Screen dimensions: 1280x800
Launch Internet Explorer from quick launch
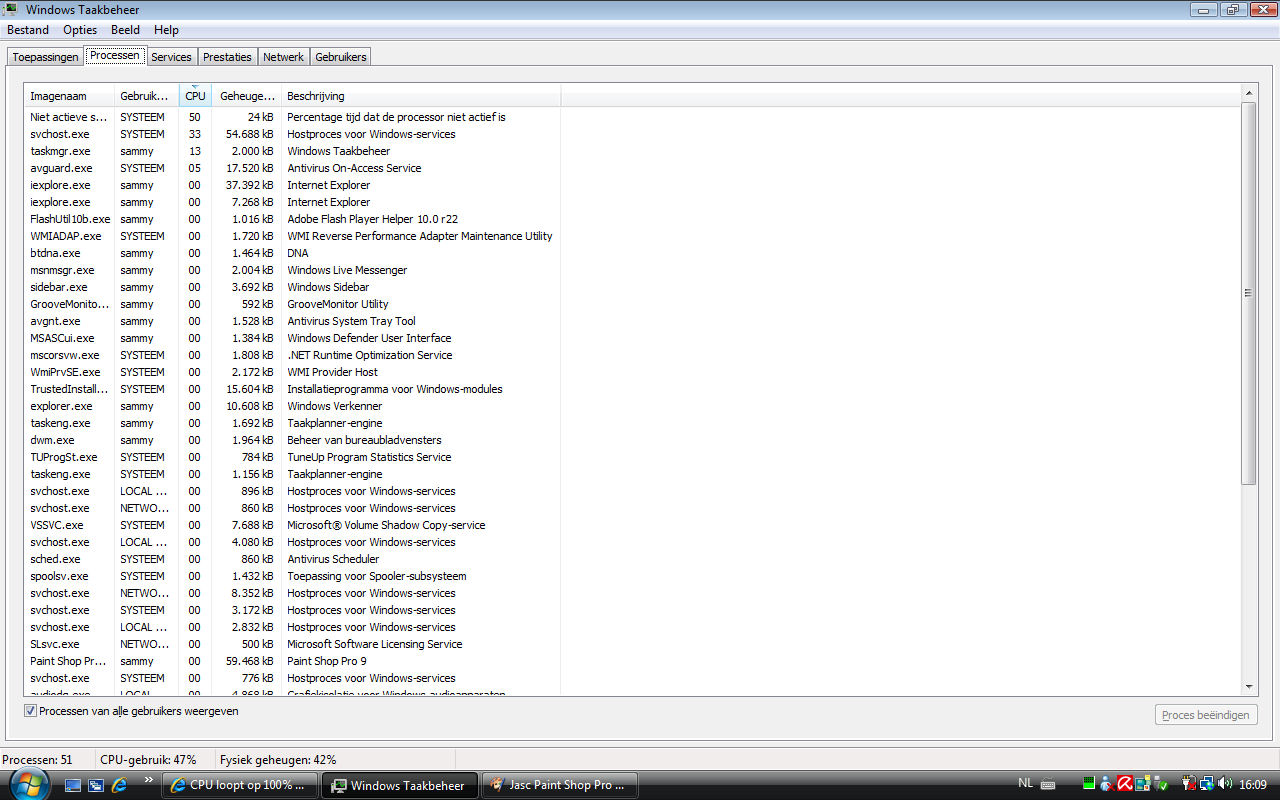119,785
